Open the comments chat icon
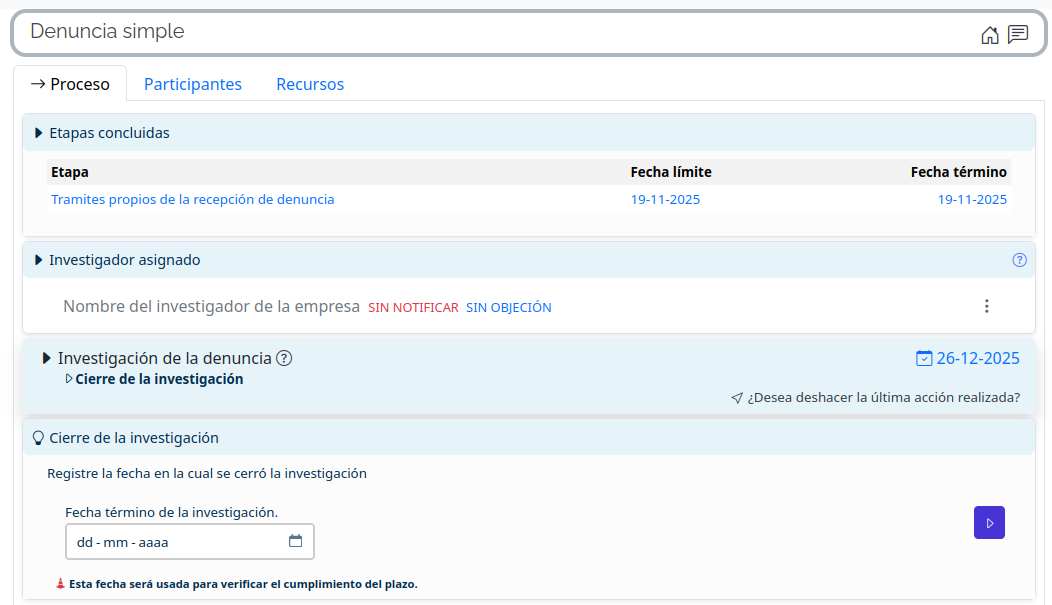1052x605 pixels. [x=1018, y=35]
